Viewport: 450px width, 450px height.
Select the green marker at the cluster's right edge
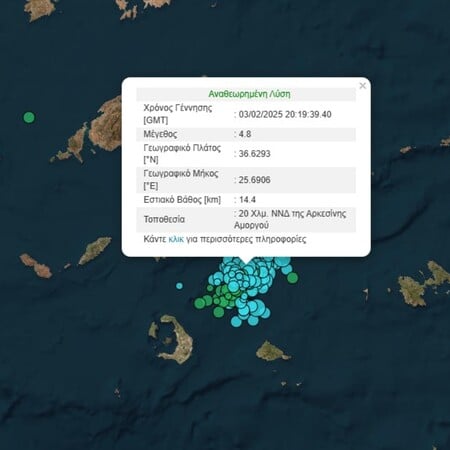pyautogui.click(x=292, y=278)
